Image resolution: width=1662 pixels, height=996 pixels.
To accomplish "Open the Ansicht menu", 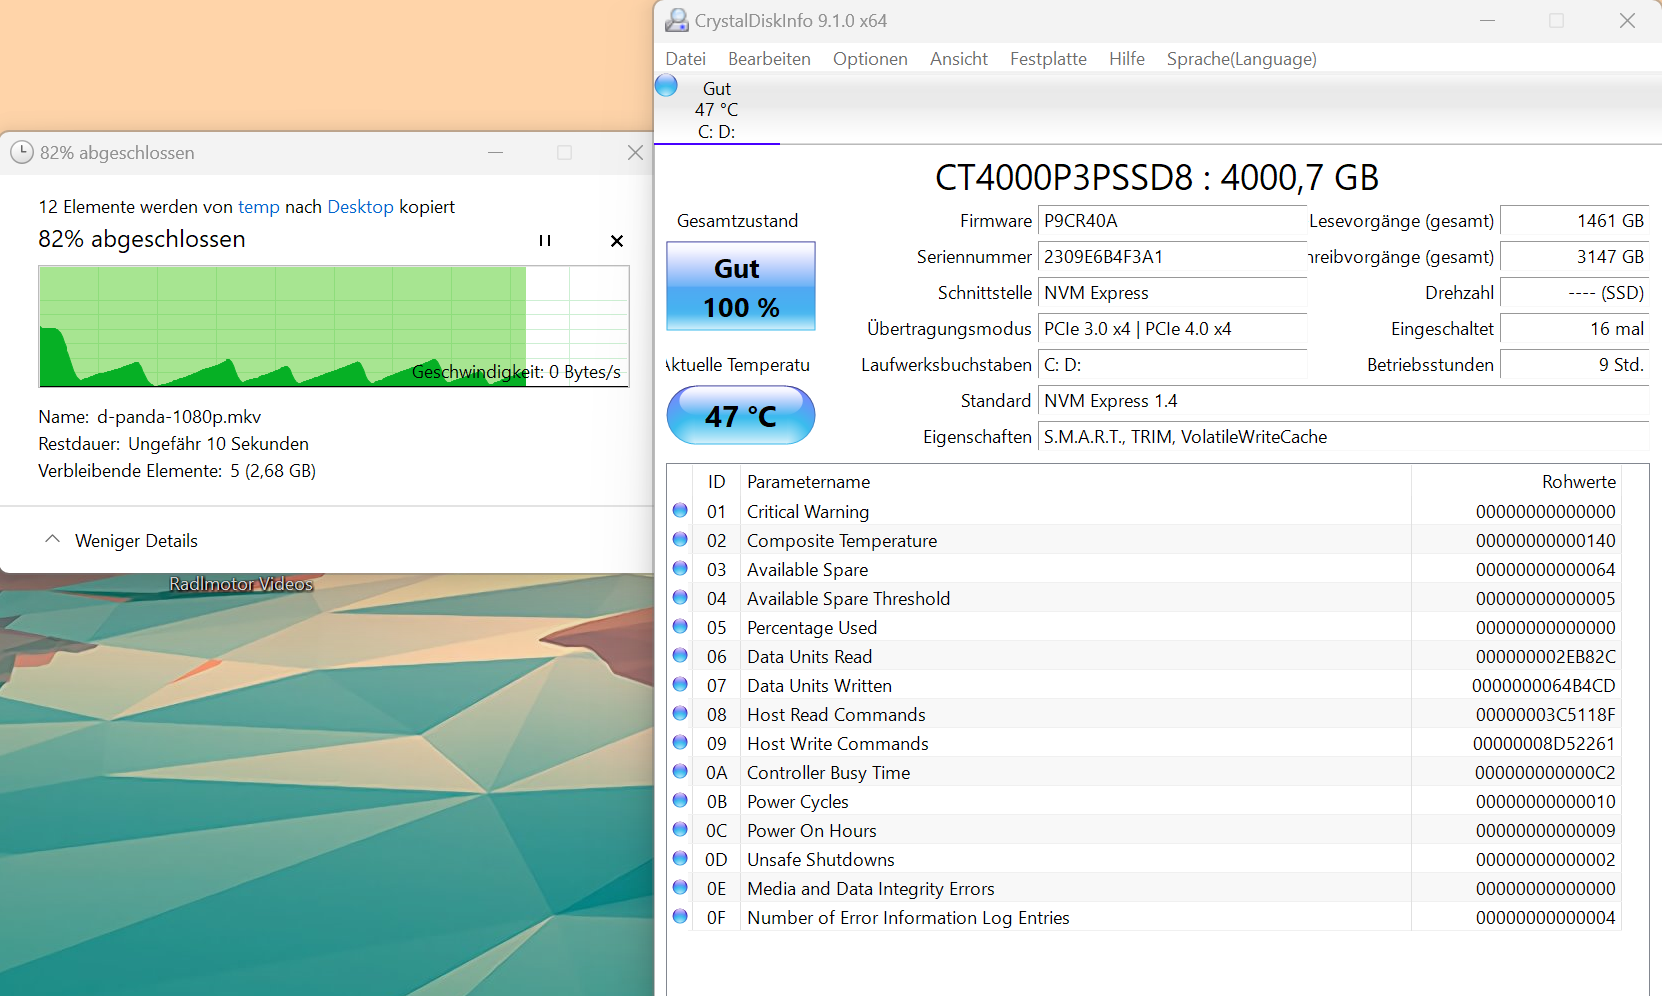I will (958, 59).
